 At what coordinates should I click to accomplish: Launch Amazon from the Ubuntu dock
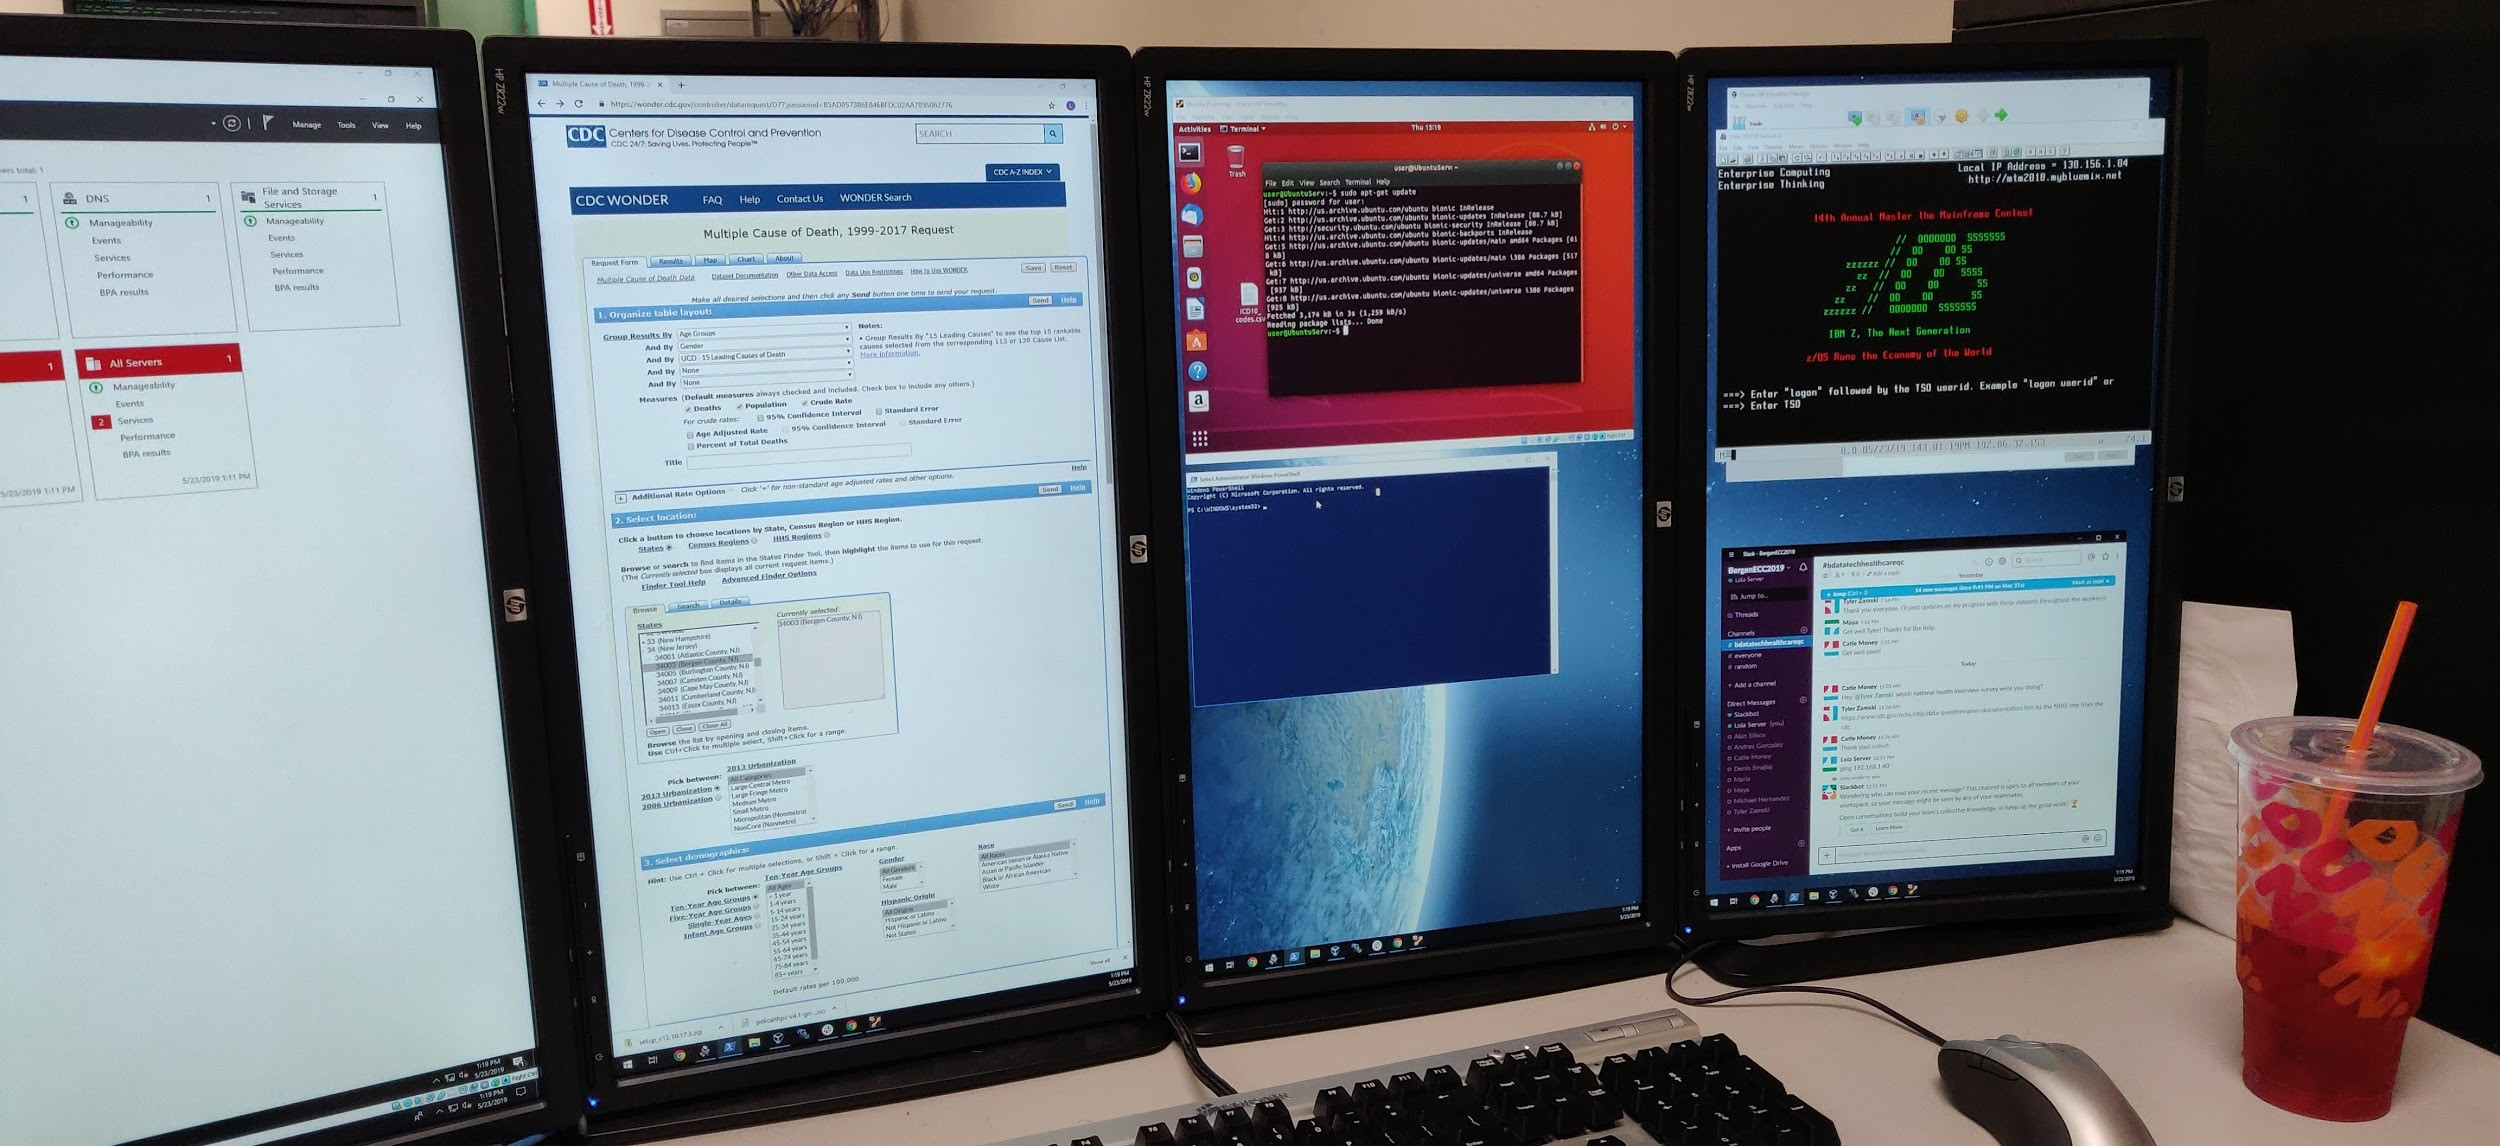pos(1198,401)
